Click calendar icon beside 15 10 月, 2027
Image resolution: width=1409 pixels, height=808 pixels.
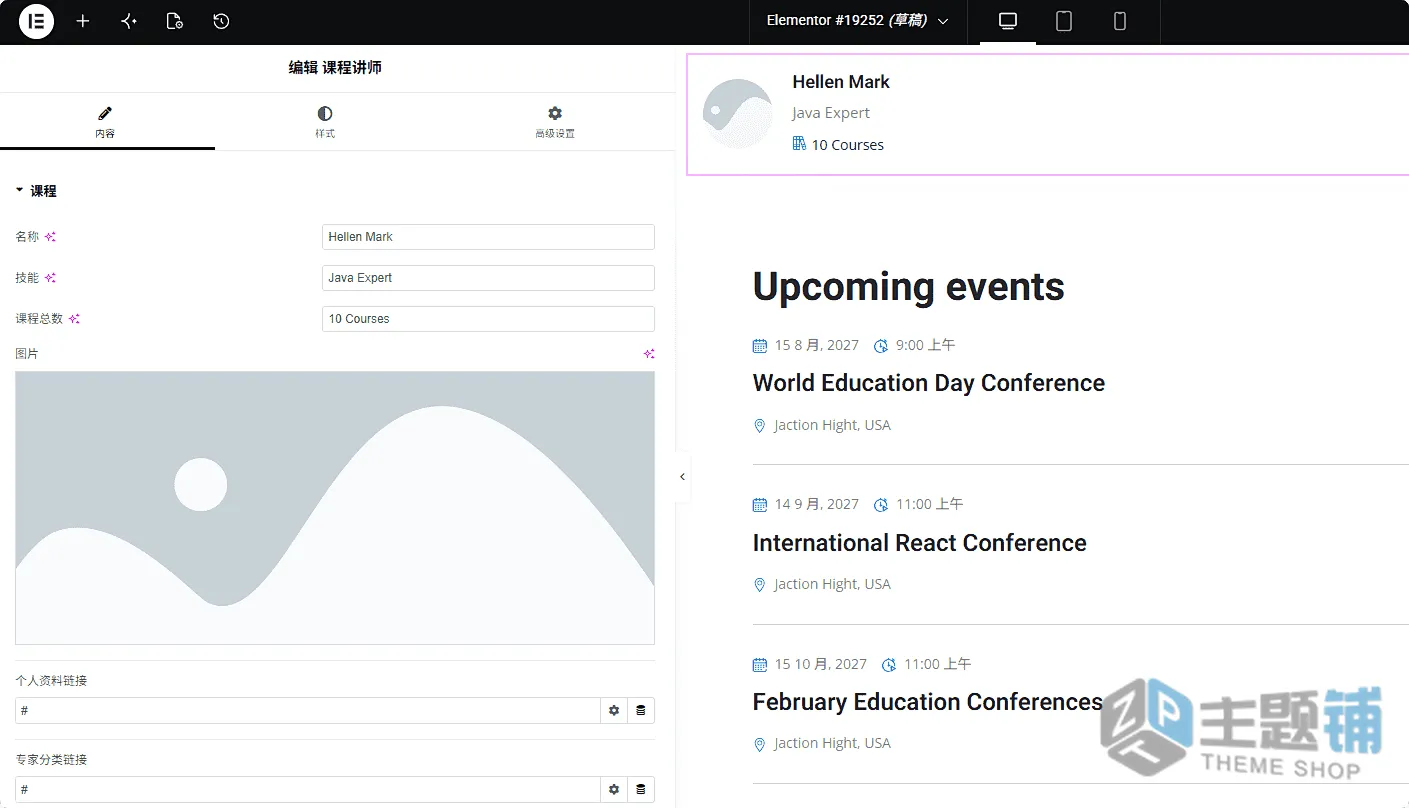point(760,665)
